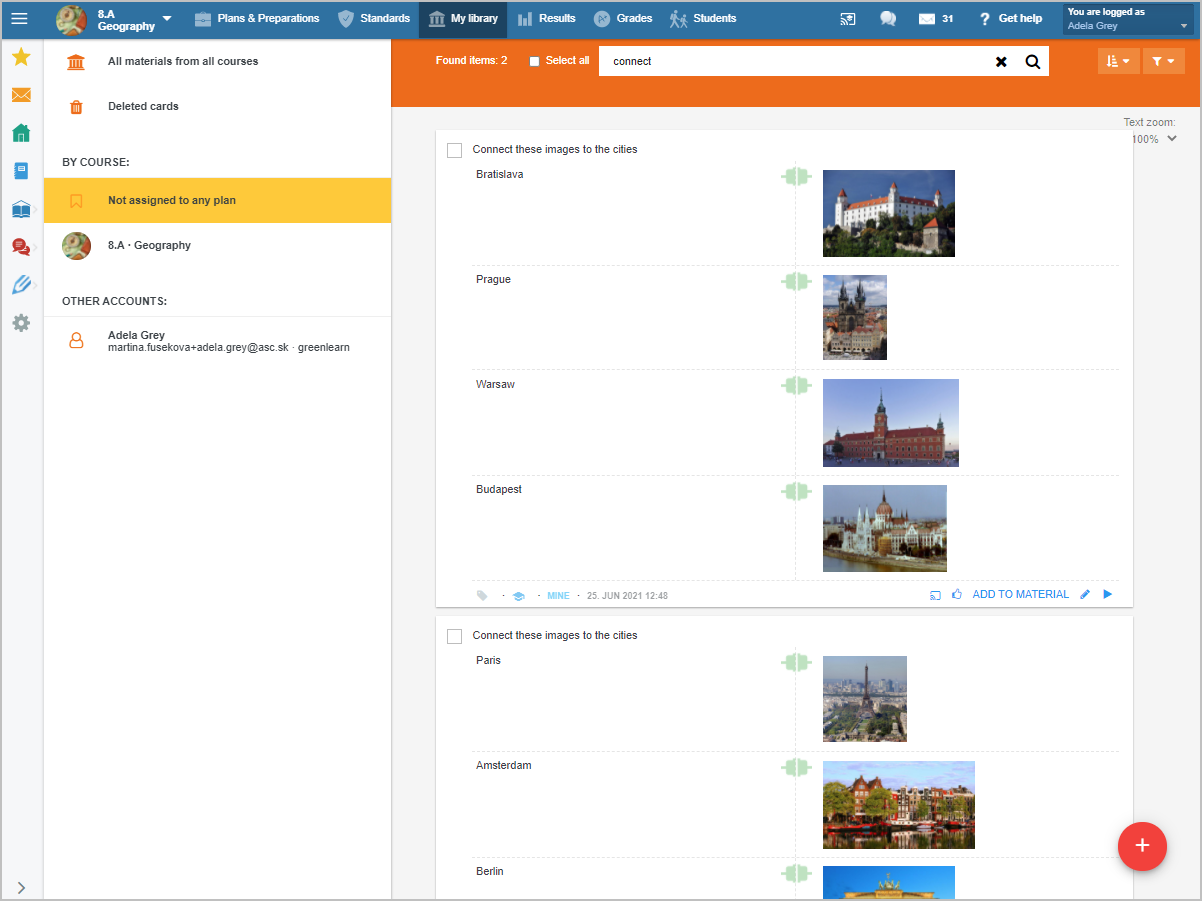This screenshot has width=1202, height=901.
Task: Click the connector plug icon next to Paris
Action: [x=796, y=662]
